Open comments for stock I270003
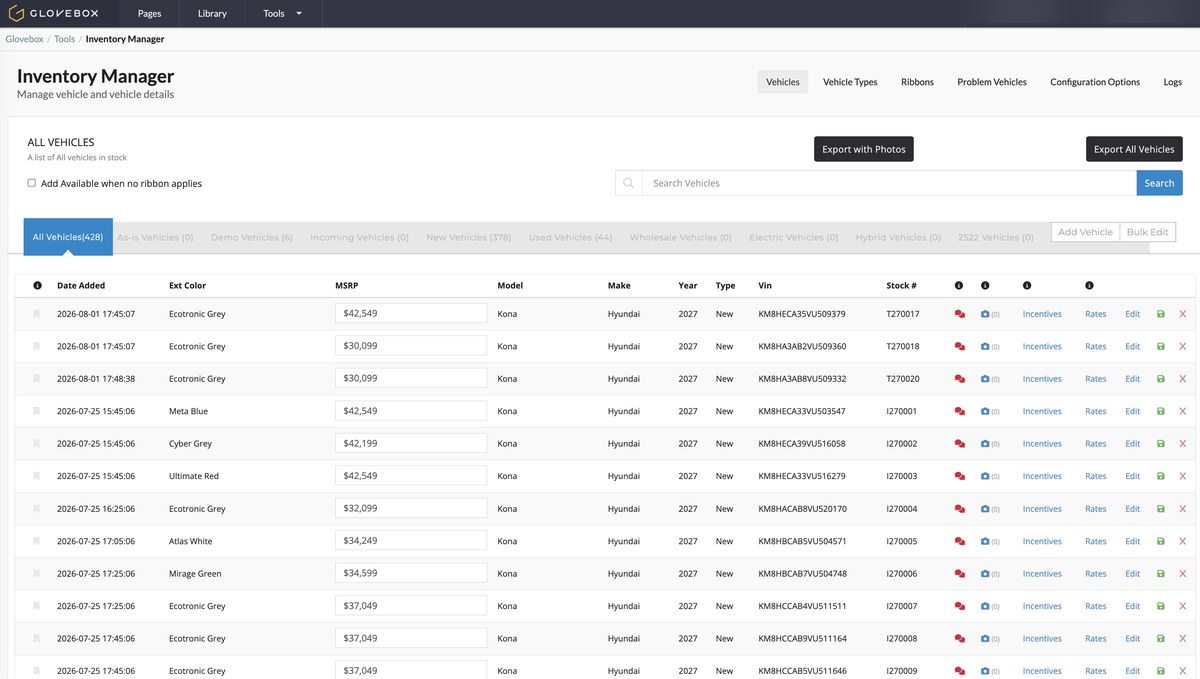Screen dimensions: 1200x679 960,476
